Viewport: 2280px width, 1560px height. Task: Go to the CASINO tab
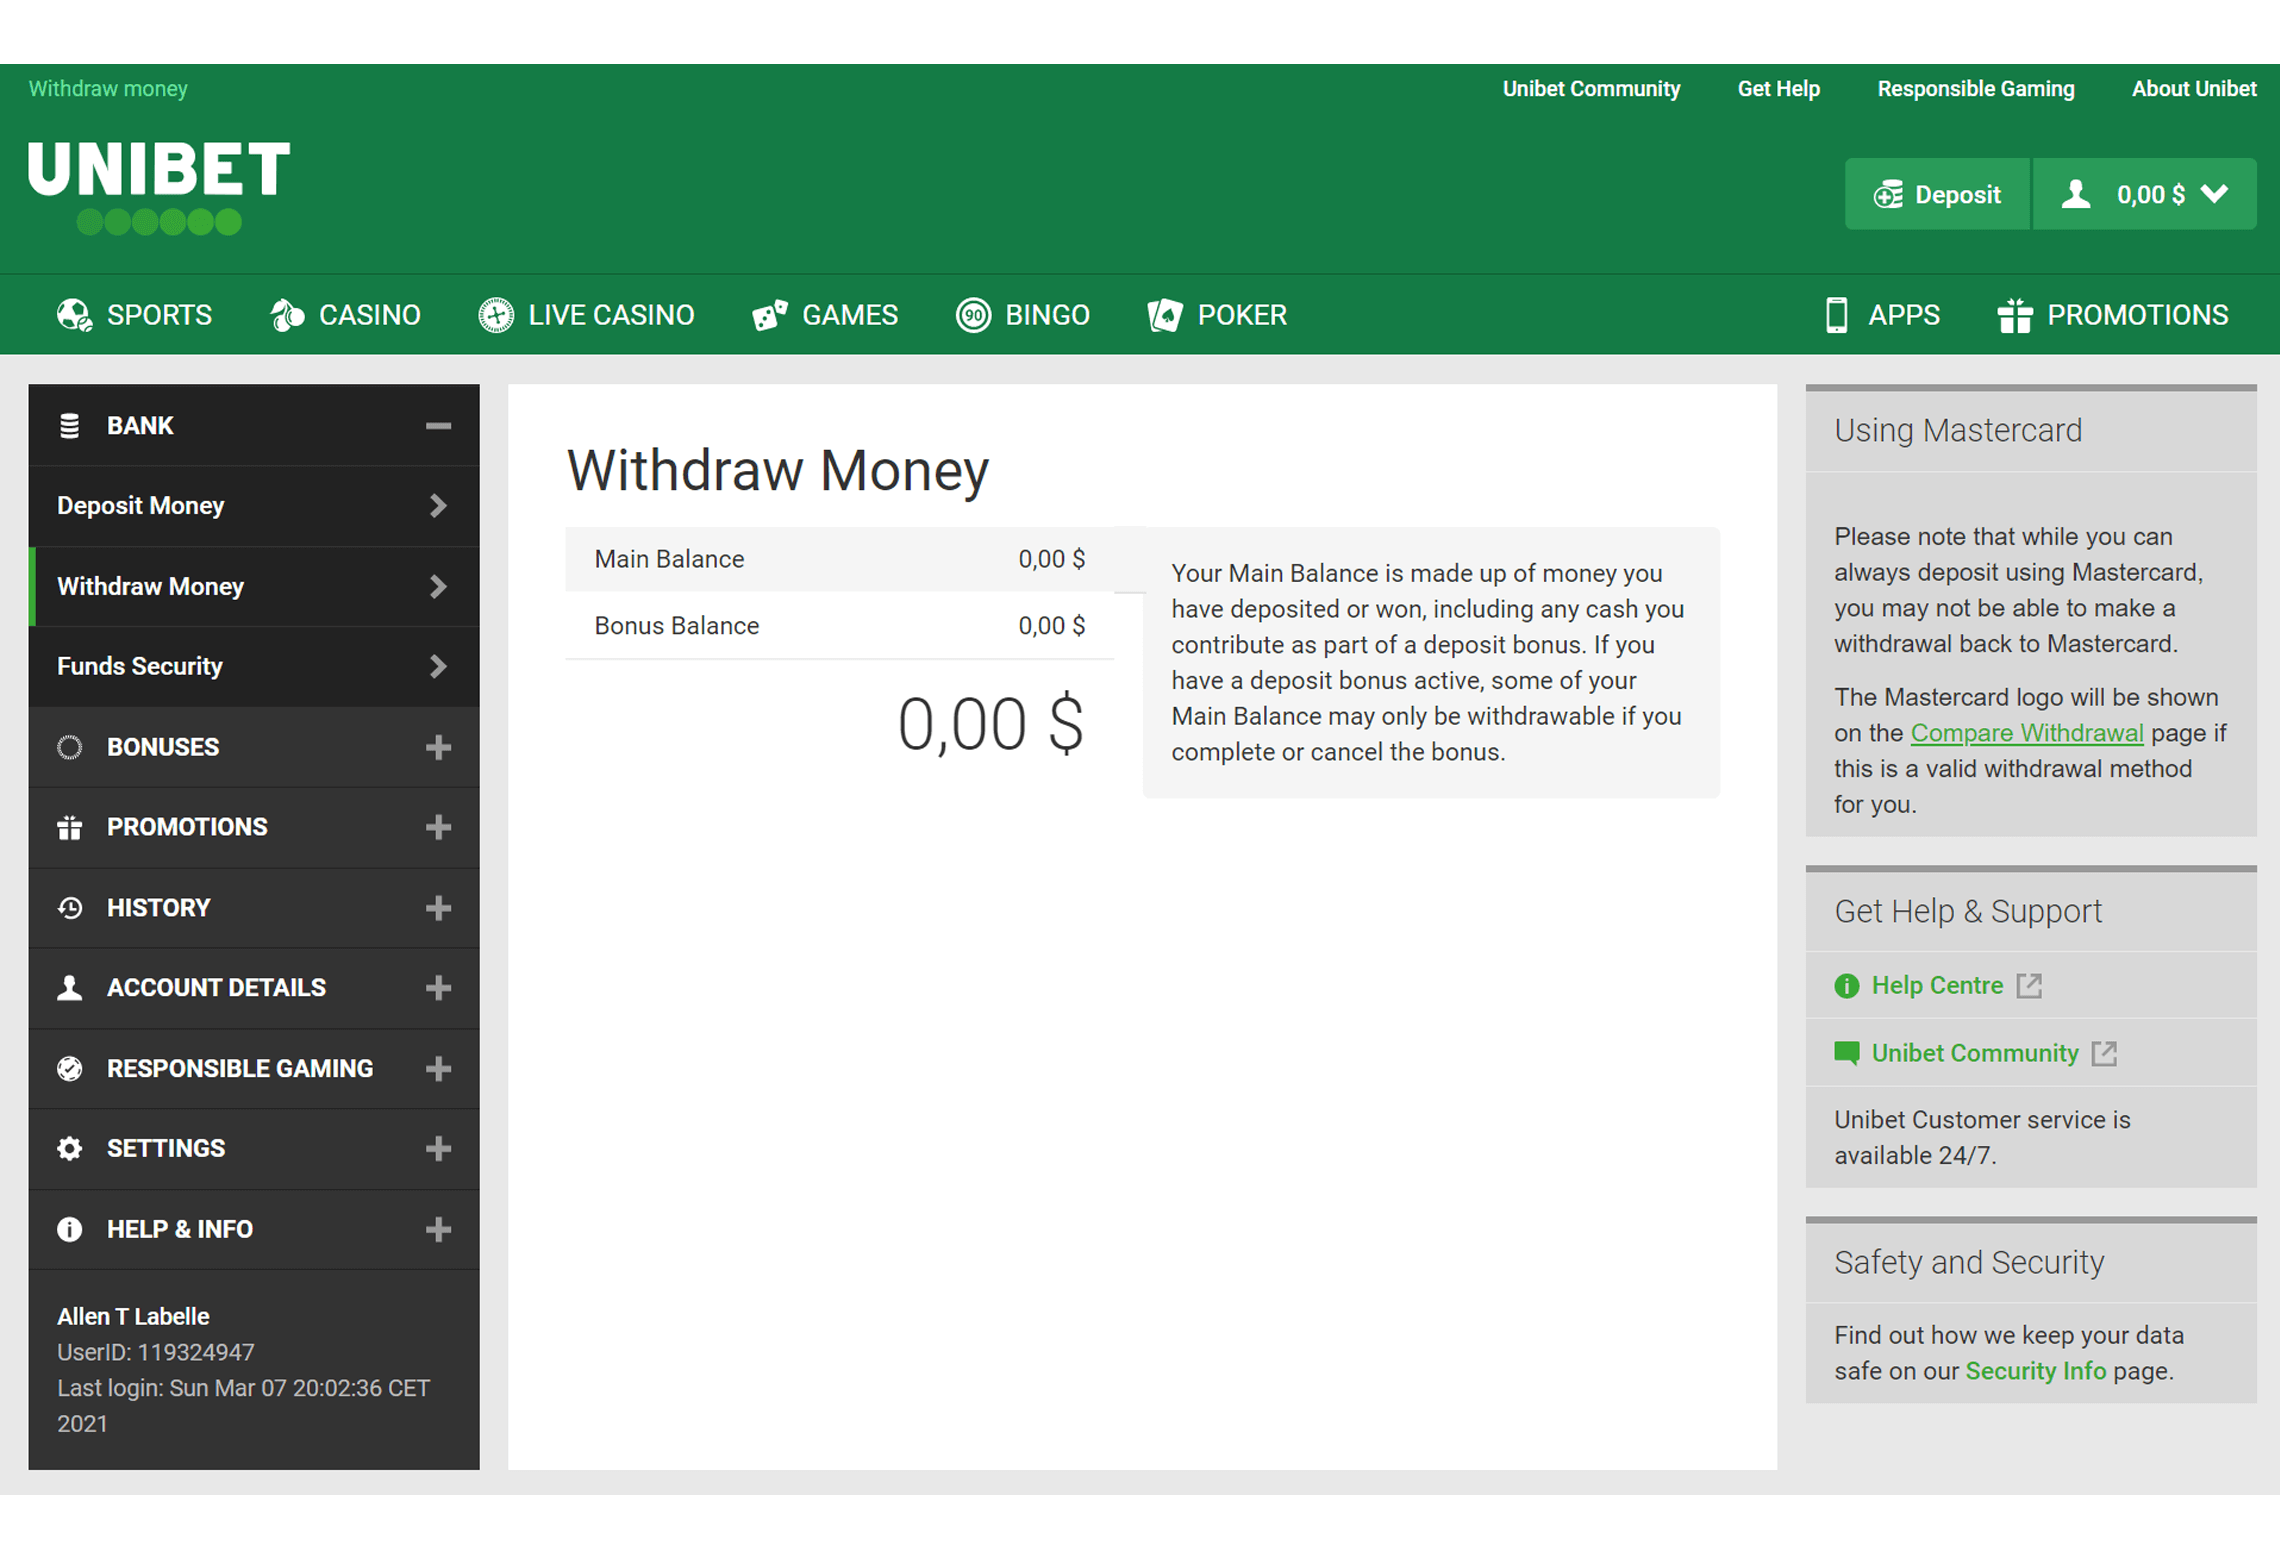click(345, 315)
